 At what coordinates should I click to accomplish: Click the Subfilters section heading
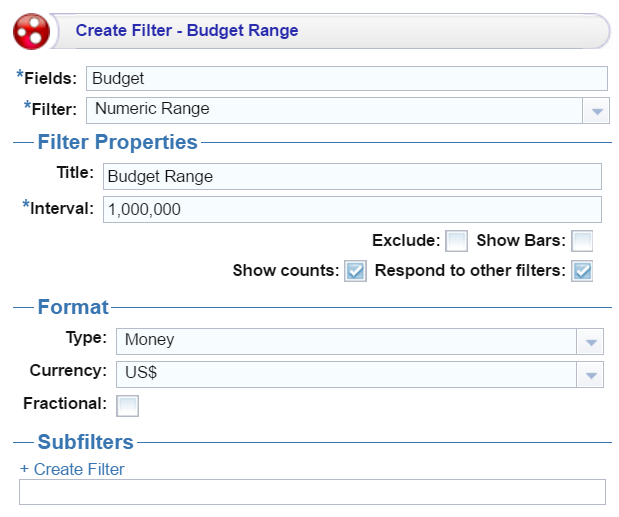coord(85,442)
